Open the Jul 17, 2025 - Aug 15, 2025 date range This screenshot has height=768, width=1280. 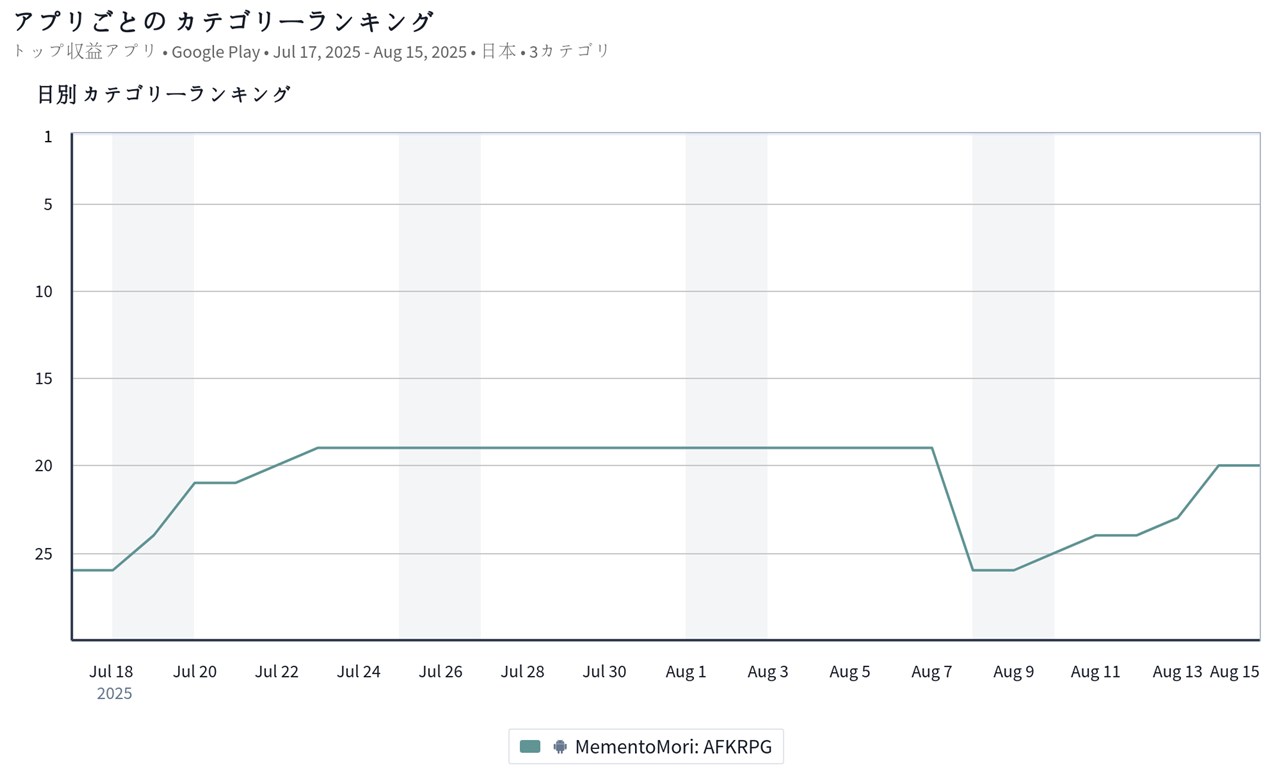(x=369, y=52)
